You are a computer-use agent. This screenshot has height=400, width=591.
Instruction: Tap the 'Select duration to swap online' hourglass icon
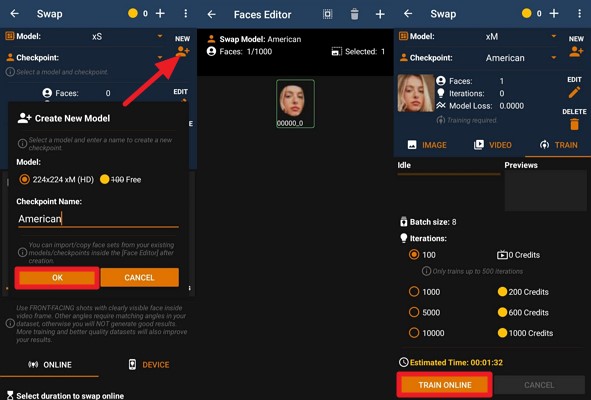click(10, 395)
